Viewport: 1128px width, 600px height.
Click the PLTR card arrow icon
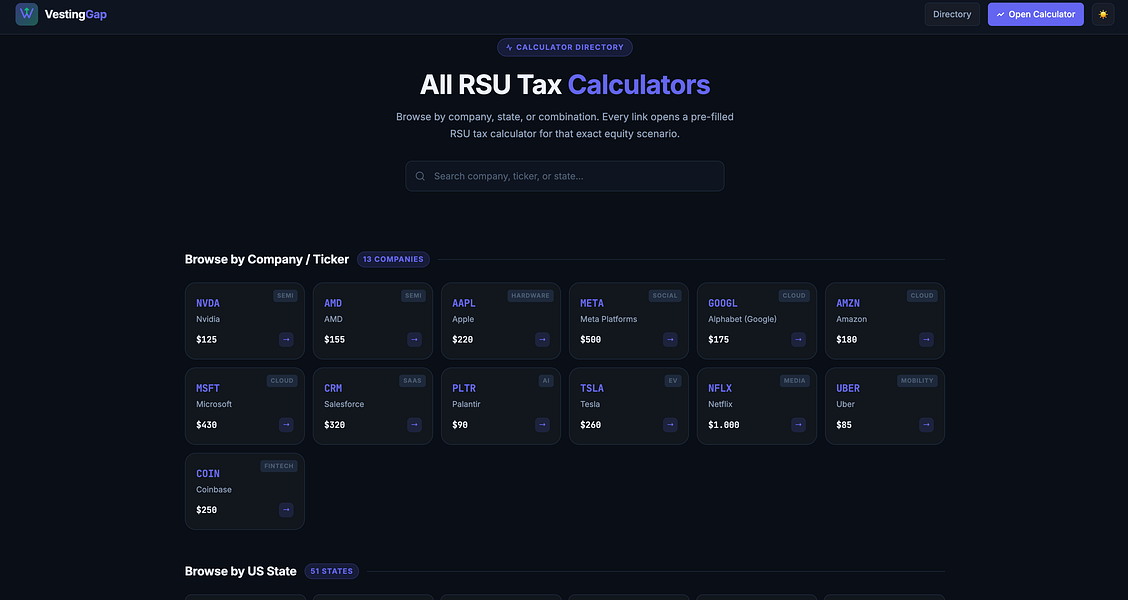point(542,424)
